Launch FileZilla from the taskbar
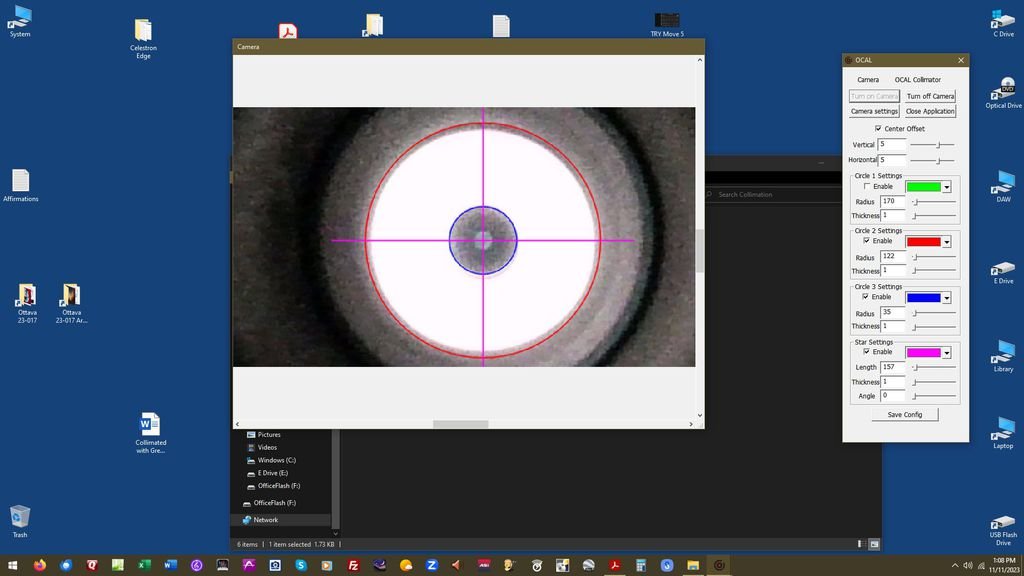The height and width of the screenshot is (576, 1024). click(353, 565)
